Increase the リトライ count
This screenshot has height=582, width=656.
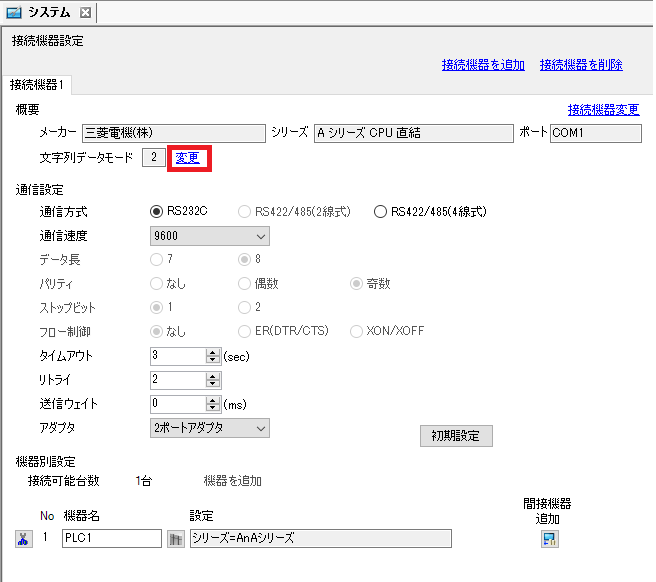[x=213, y=376]
